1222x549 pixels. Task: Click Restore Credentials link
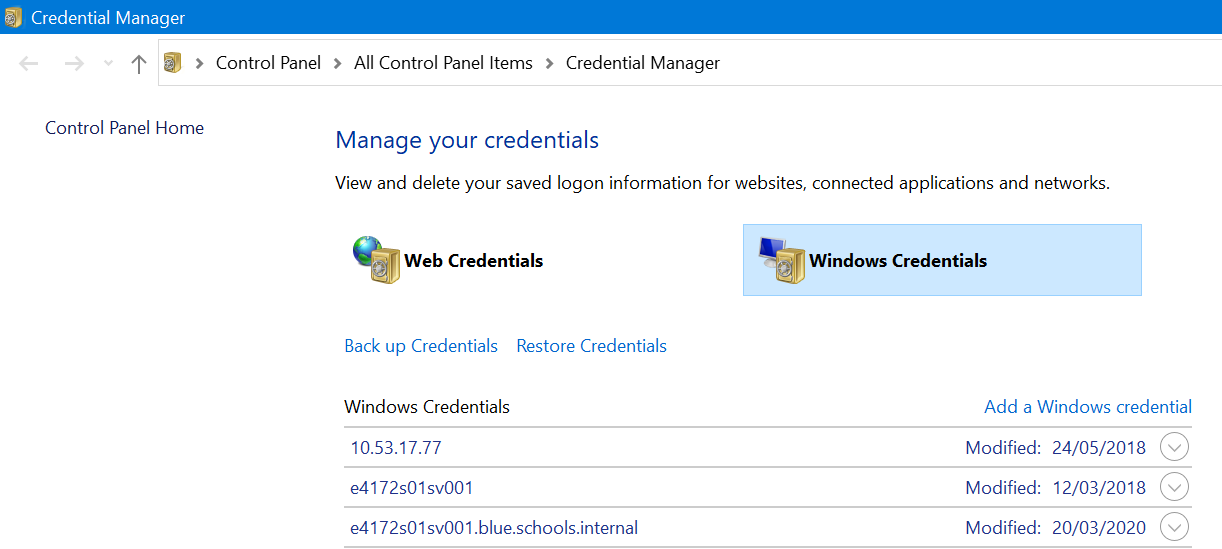coord(591,346)
